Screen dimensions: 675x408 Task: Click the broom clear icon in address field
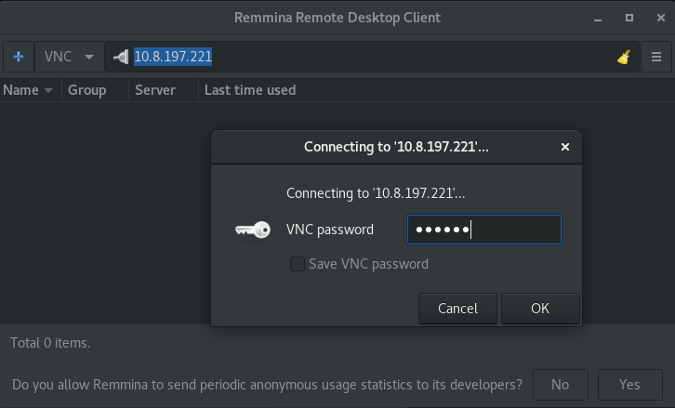pos(624,57)
